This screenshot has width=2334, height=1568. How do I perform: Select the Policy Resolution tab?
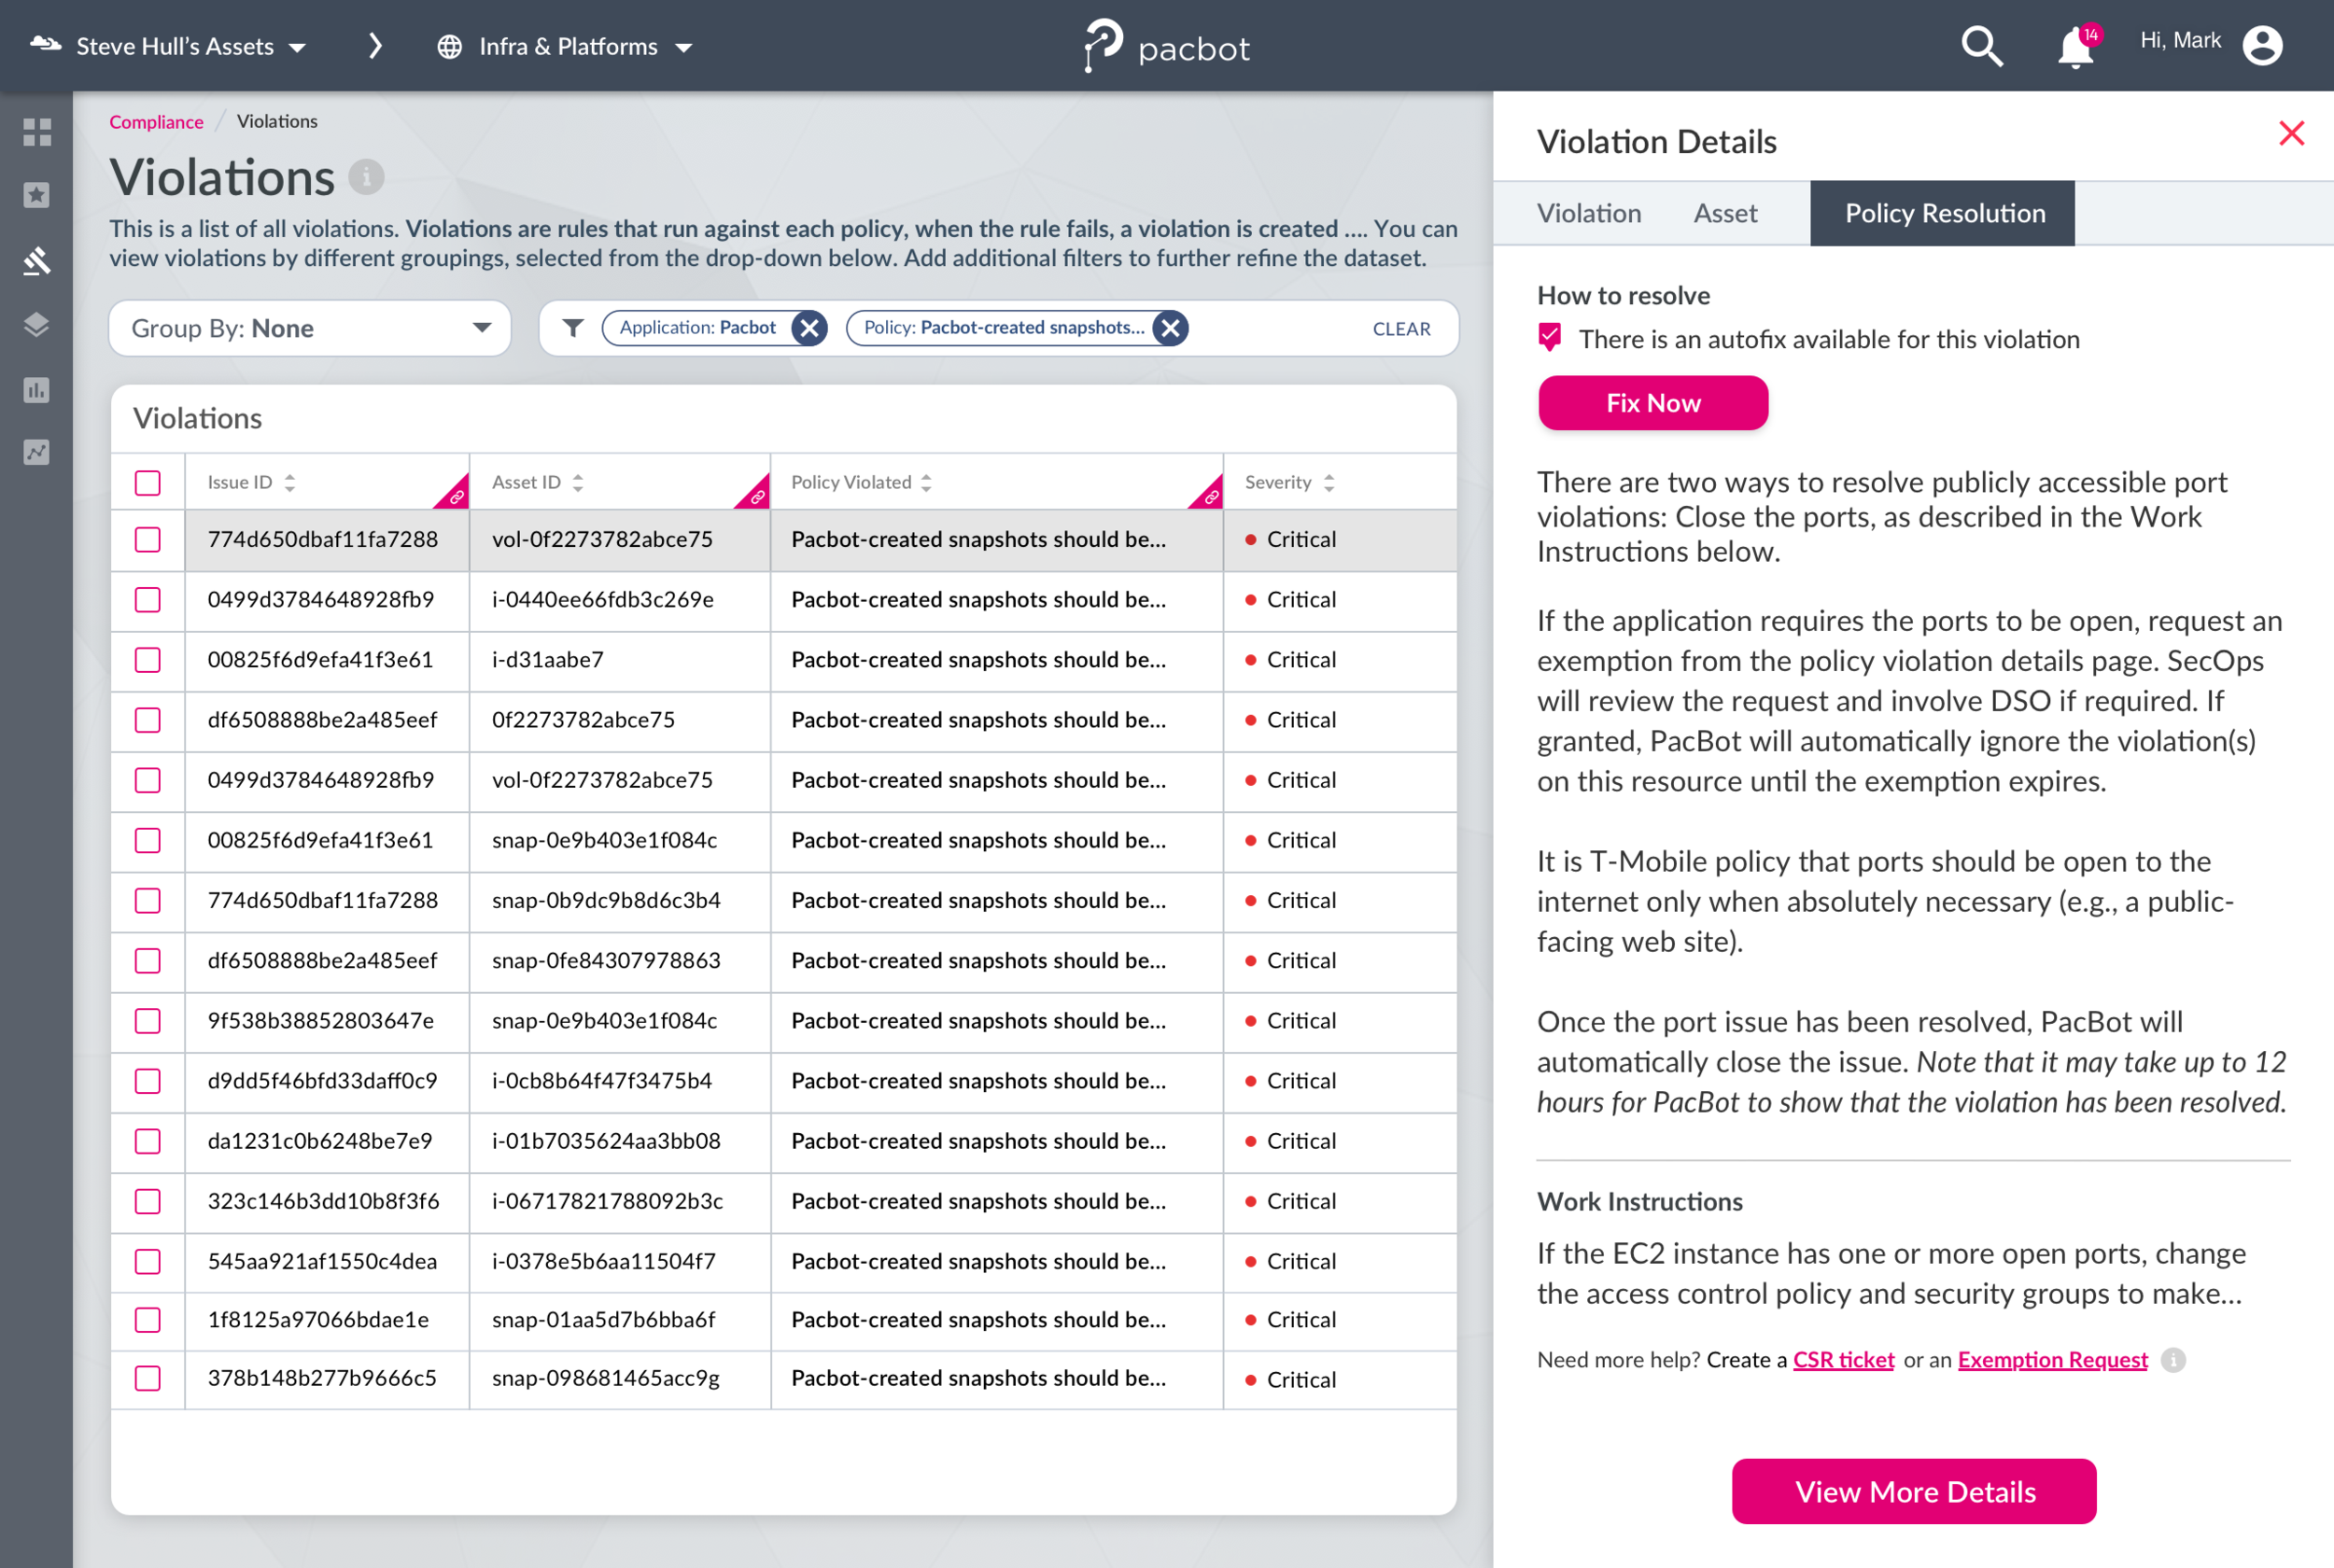pyautogui.click(x=1942, y=213)
